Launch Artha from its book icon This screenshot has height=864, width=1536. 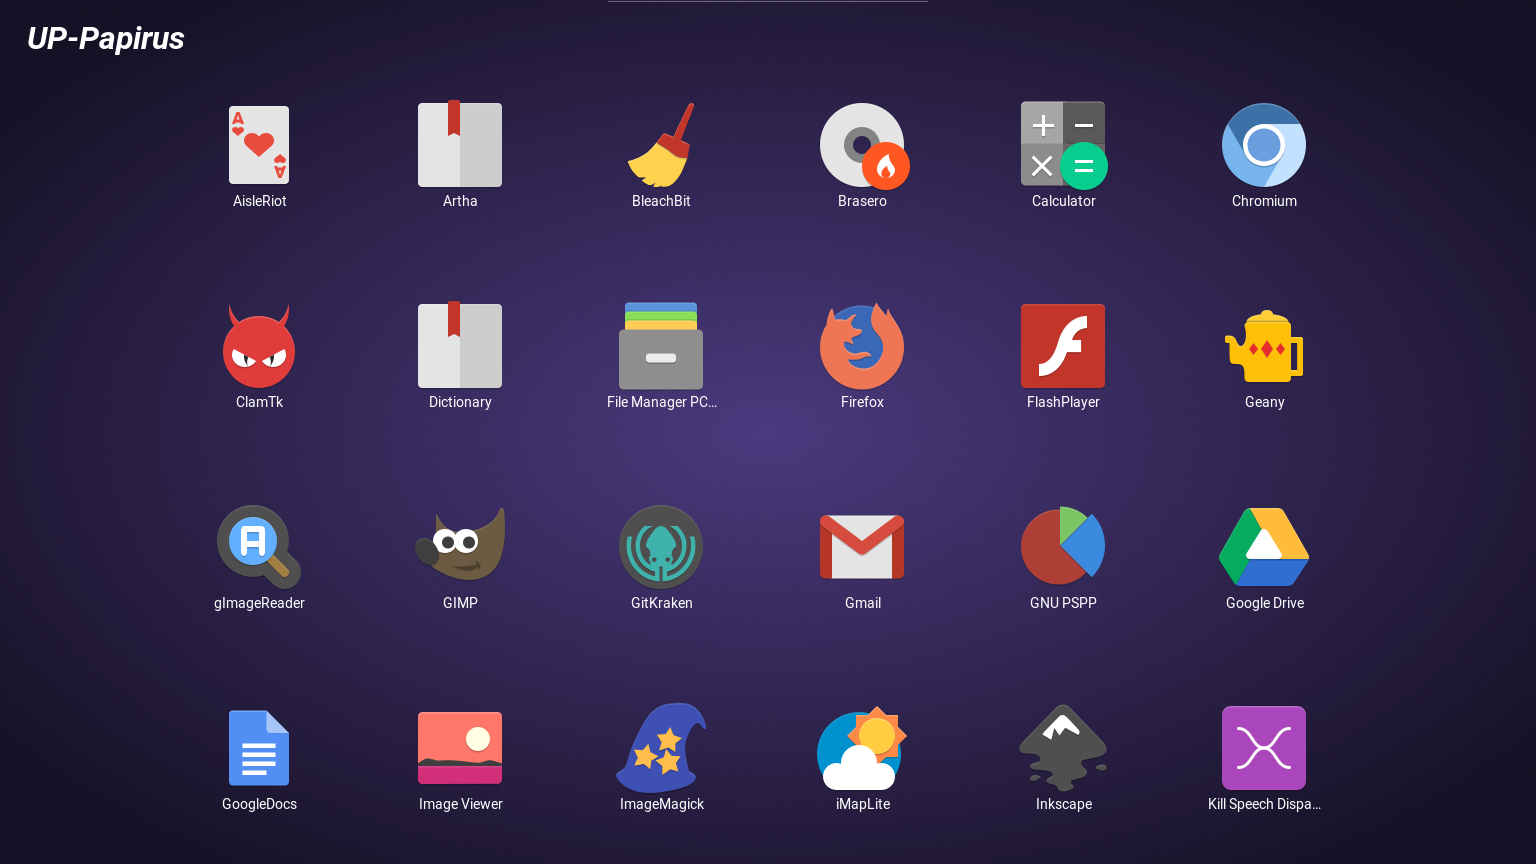pos(460,144)
